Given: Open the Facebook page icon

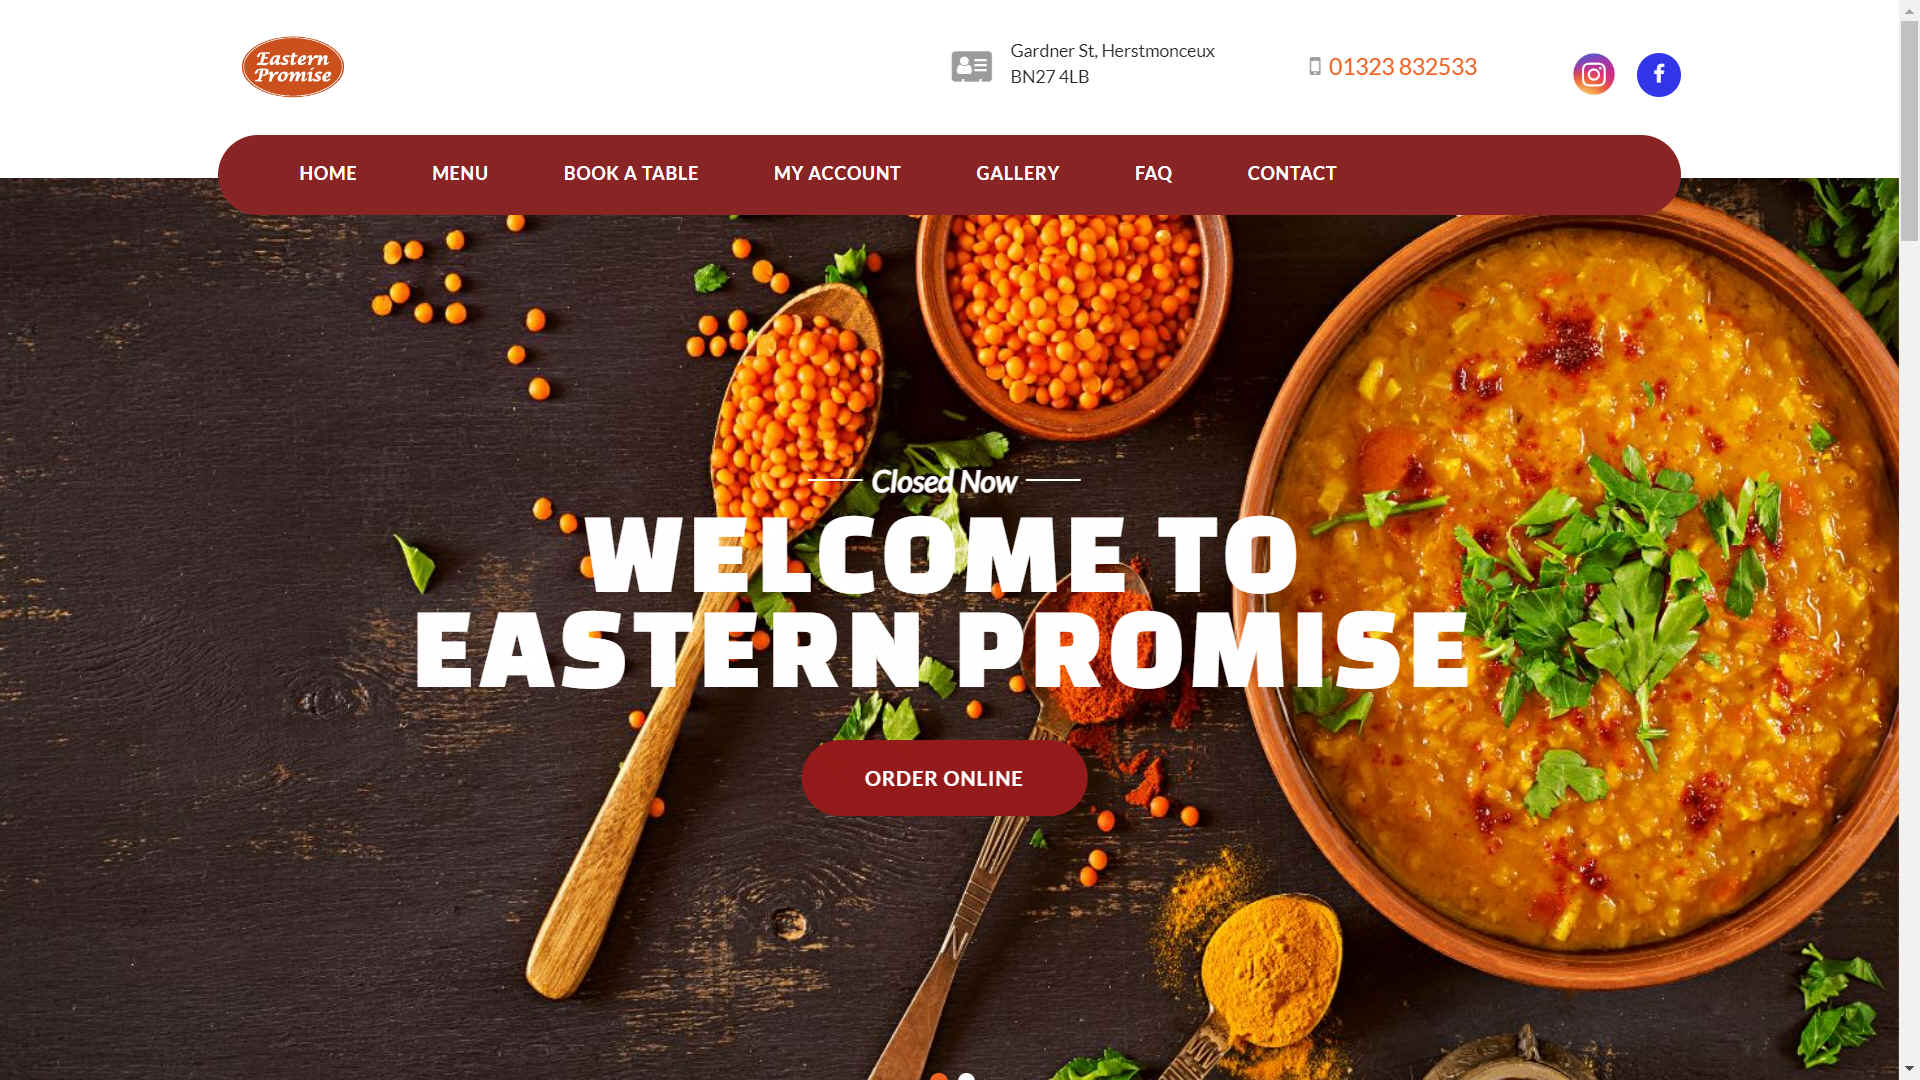Looking at the screenshot, I should click(1658, 75).
